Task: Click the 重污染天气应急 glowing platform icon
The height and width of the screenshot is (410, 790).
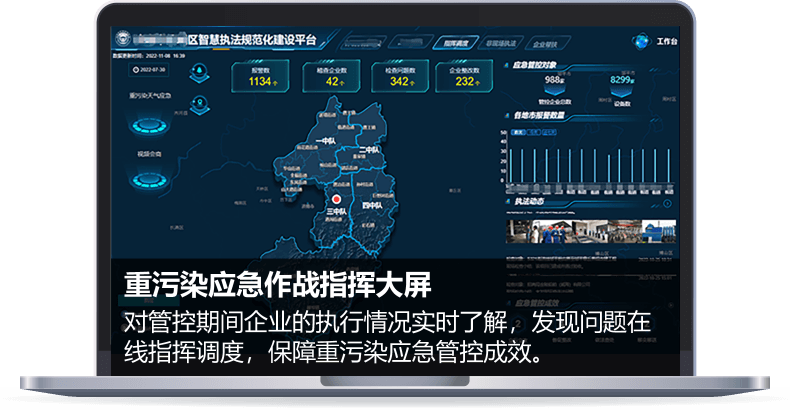Action: (151, 126)
